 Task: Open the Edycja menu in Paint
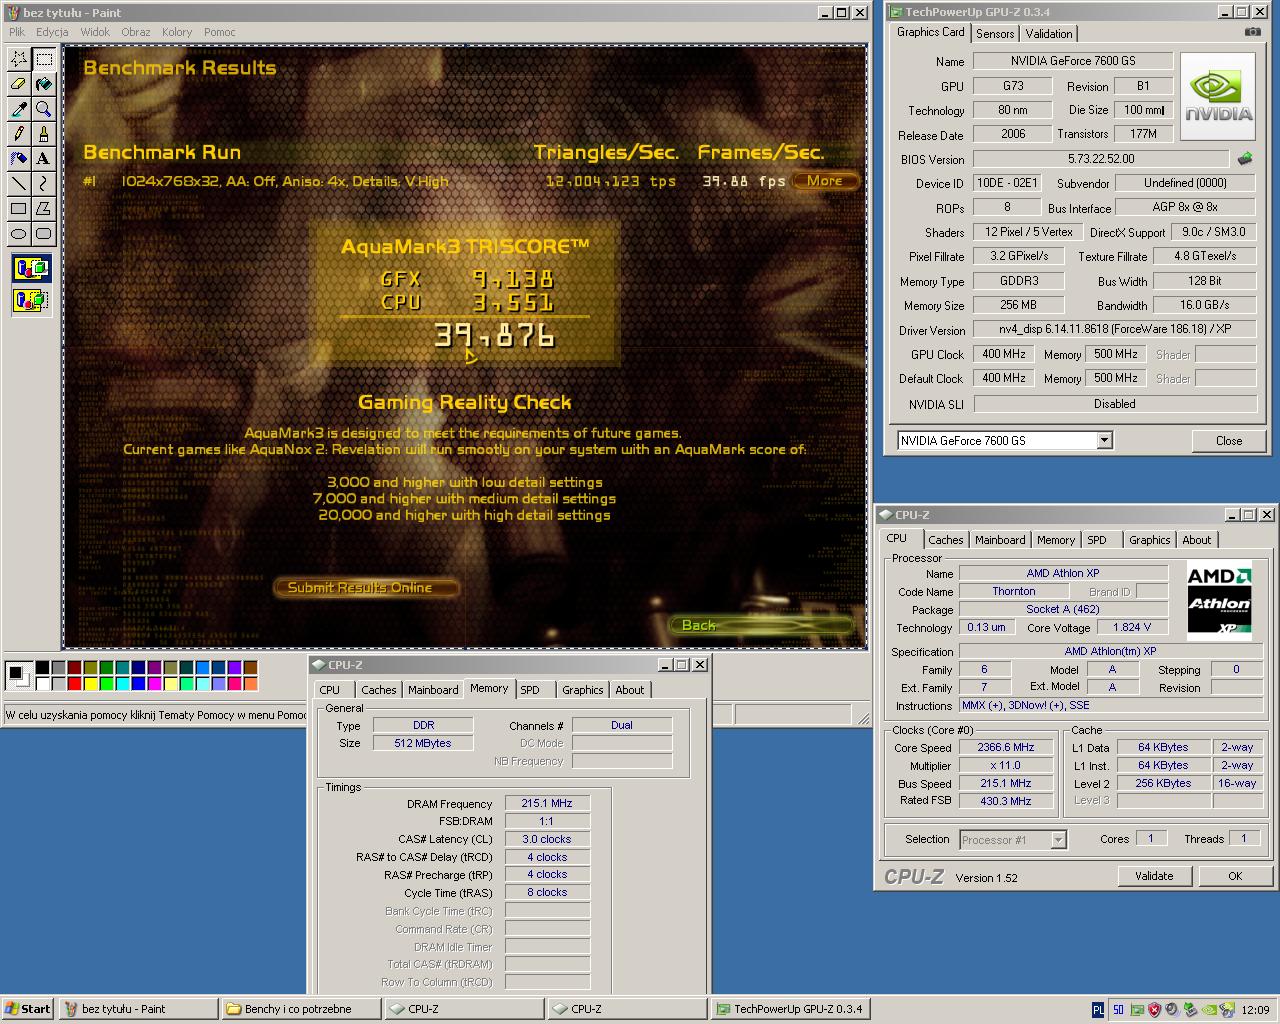(52, 32)
